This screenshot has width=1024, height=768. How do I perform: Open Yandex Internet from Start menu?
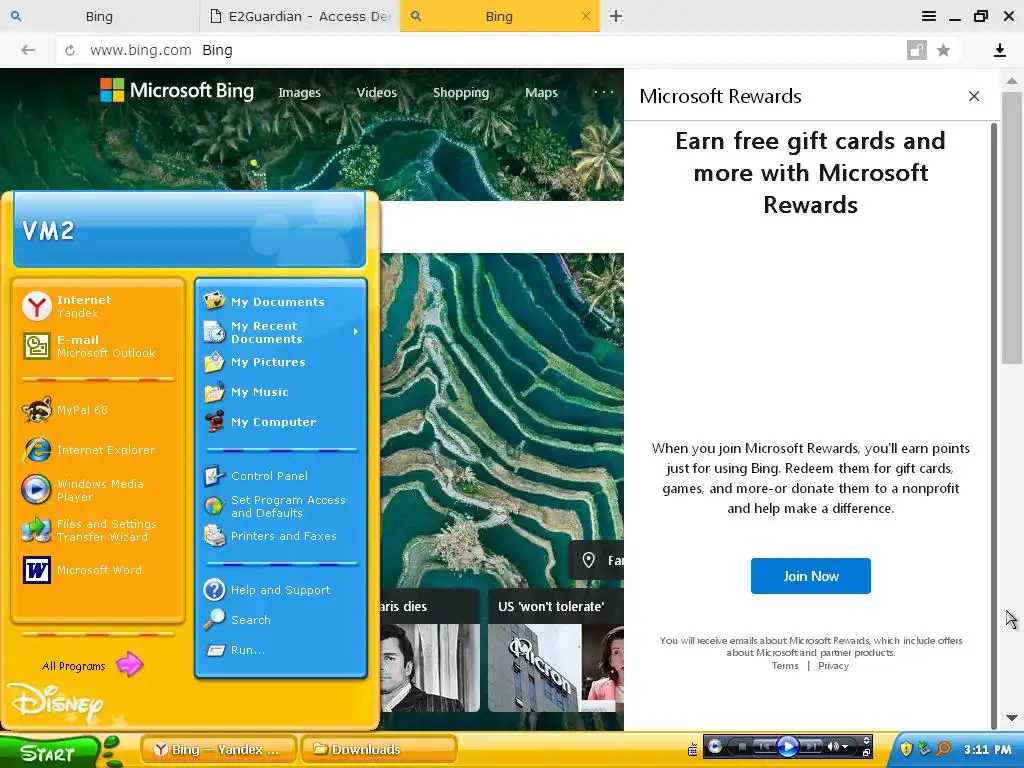pos(98,306)
